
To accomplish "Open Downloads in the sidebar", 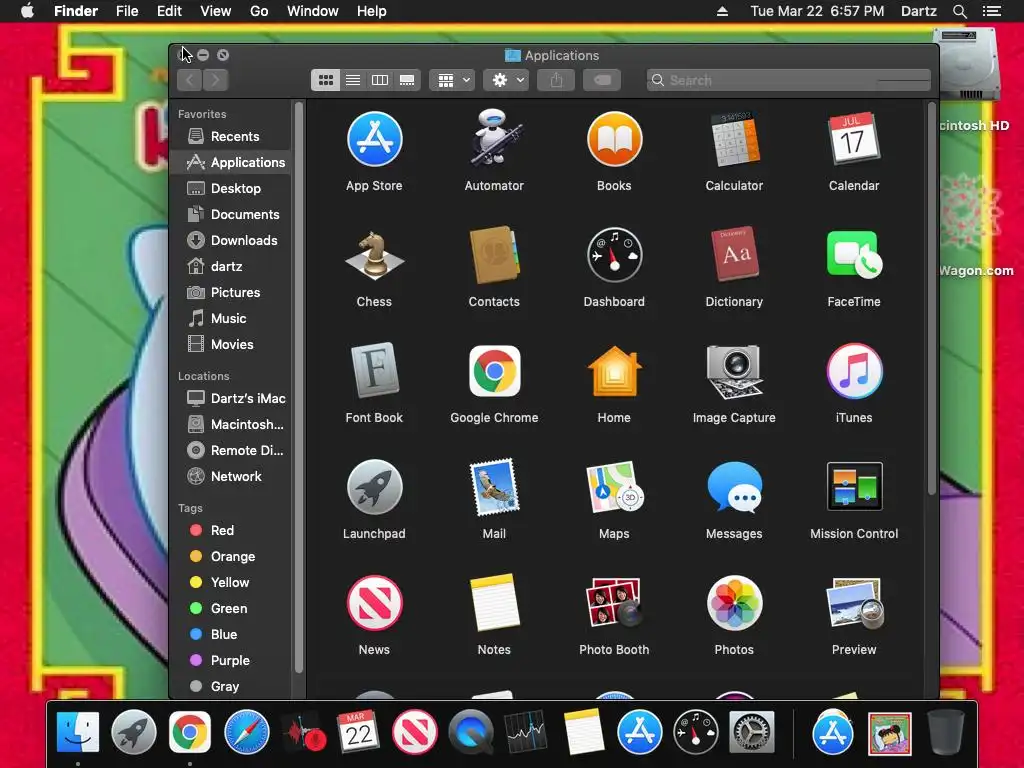I will (x=230, y=240).
